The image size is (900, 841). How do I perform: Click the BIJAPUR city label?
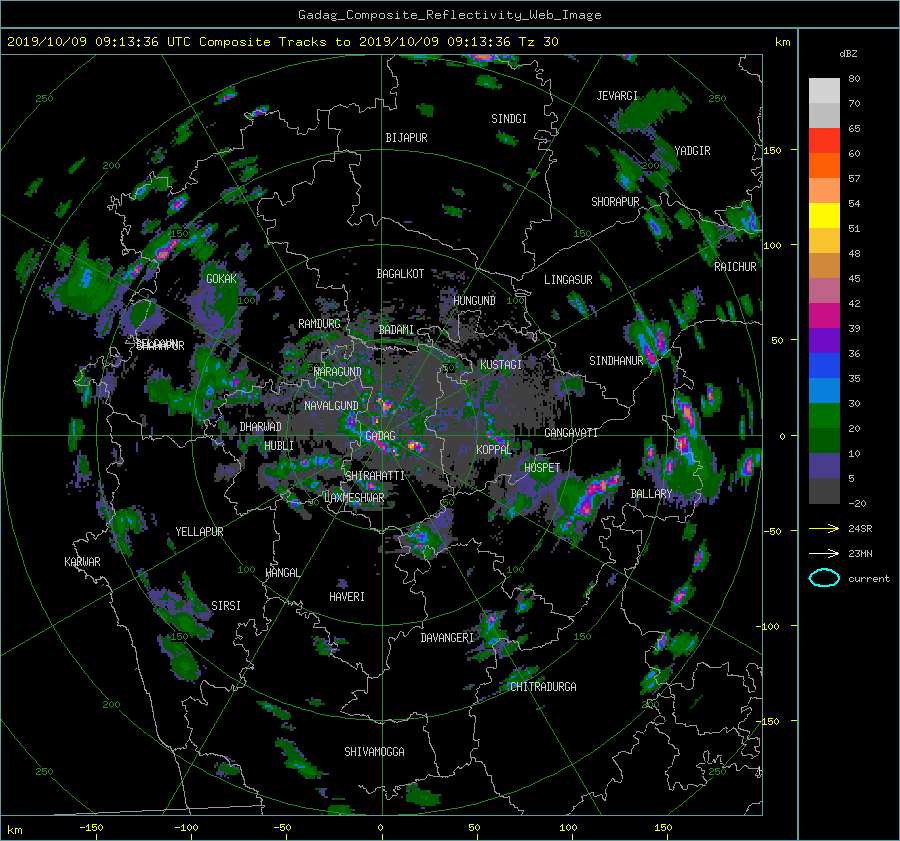tap(406, 138)
